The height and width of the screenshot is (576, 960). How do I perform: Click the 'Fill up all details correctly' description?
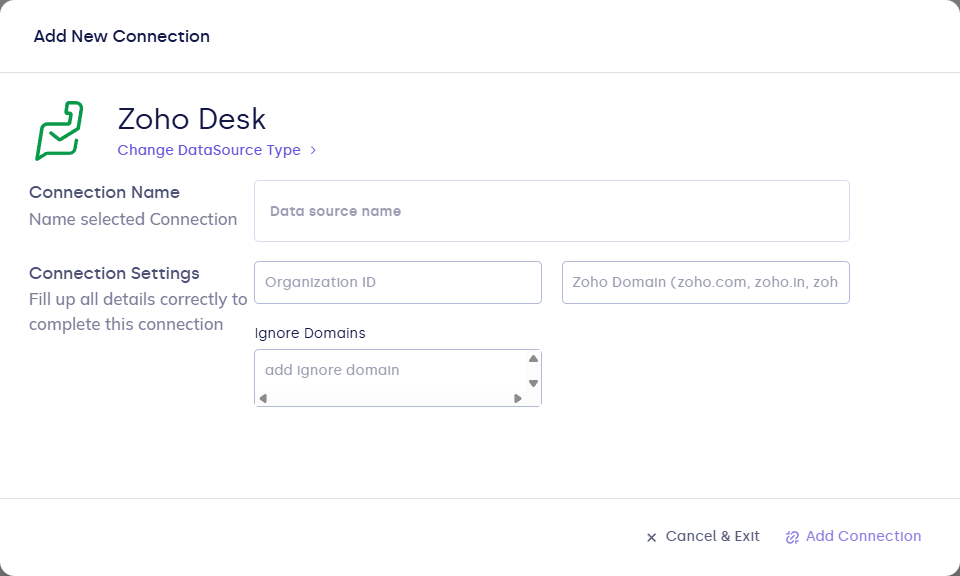(x=138, y=312)
